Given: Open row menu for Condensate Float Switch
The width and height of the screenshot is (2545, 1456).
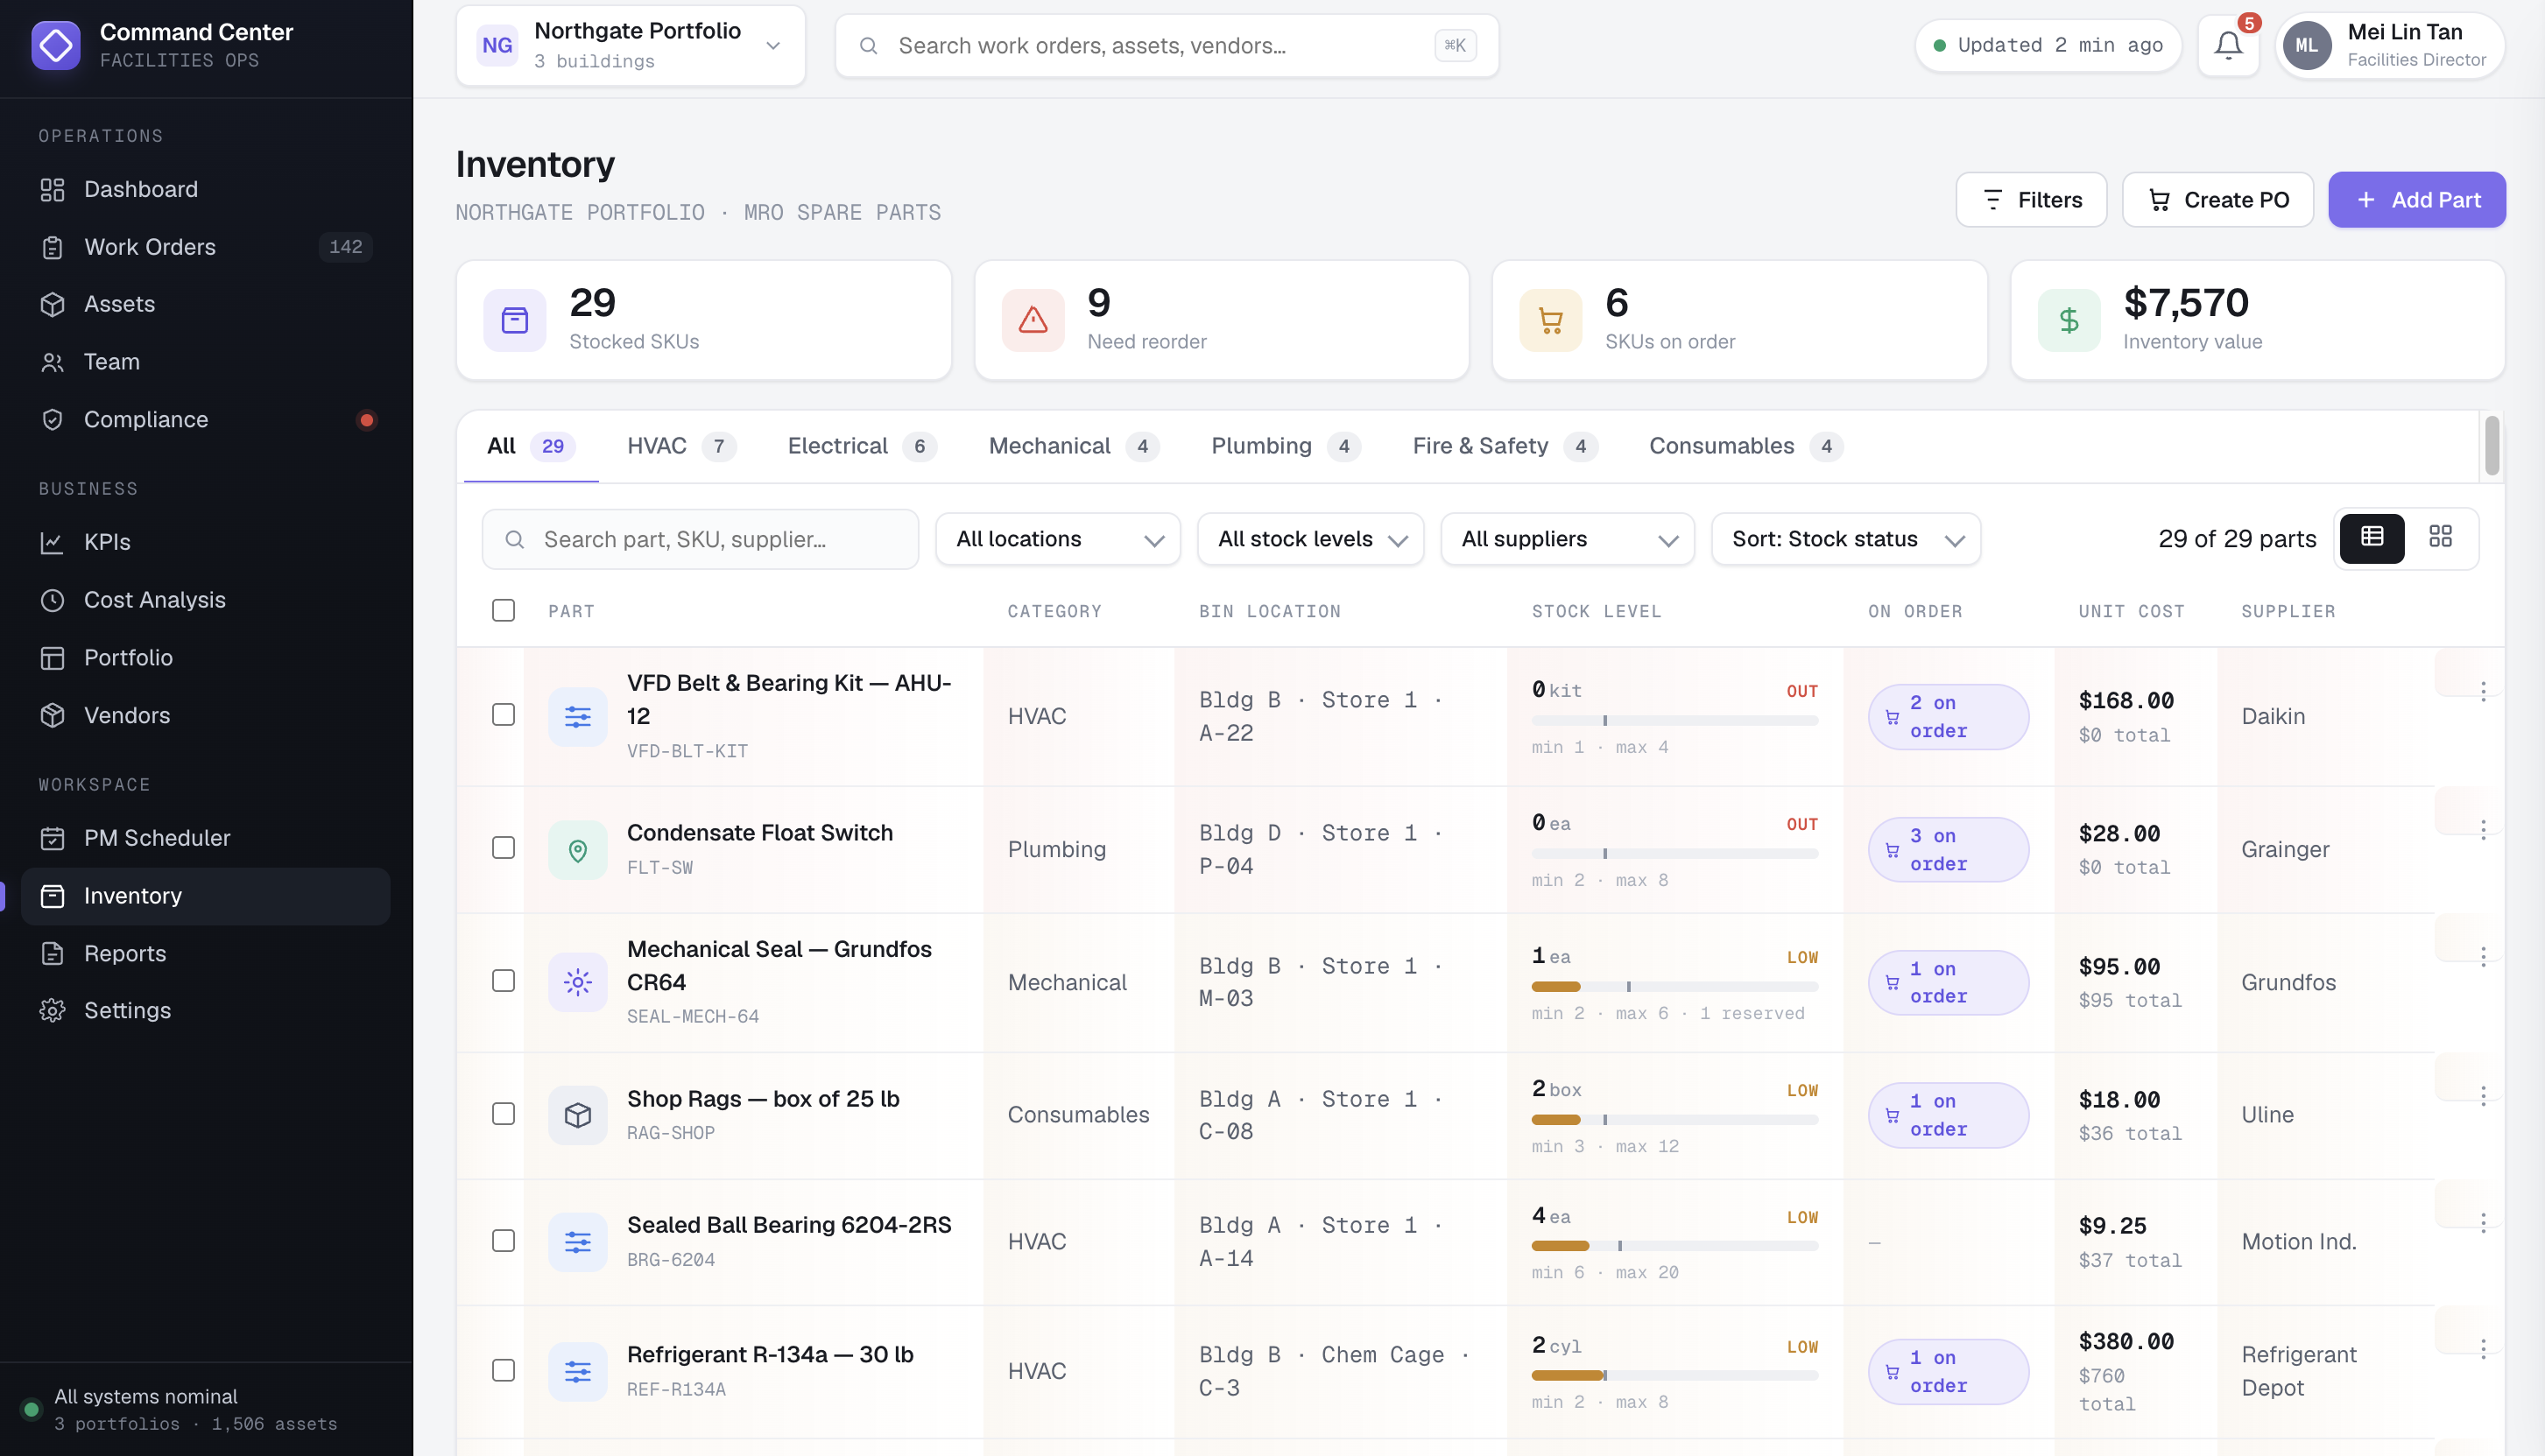Looking at the screenshot, I should click(2482, 830).
